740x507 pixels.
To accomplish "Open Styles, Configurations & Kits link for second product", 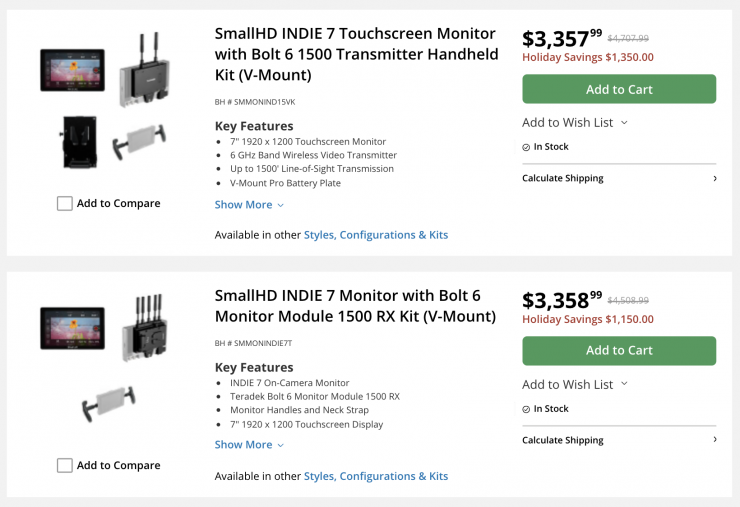I will click(376, 477).
